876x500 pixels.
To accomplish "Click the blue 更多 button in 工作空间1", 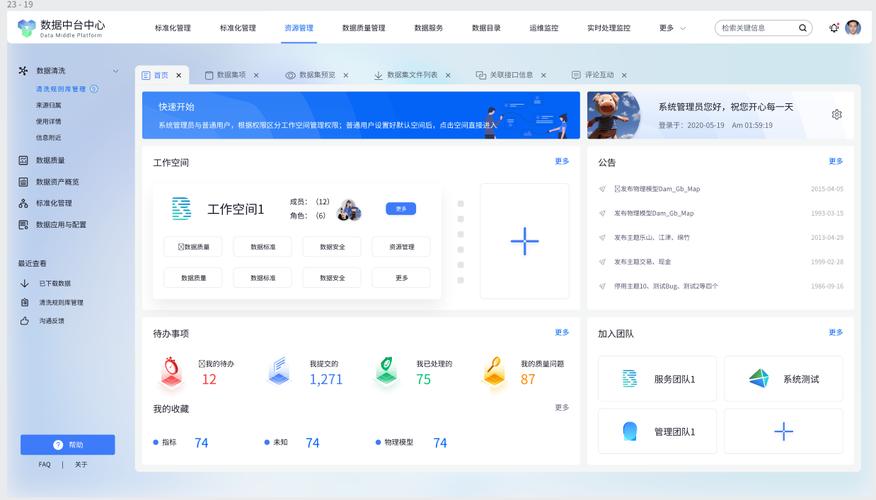I will pyautogui.click(x=401, y=208).
